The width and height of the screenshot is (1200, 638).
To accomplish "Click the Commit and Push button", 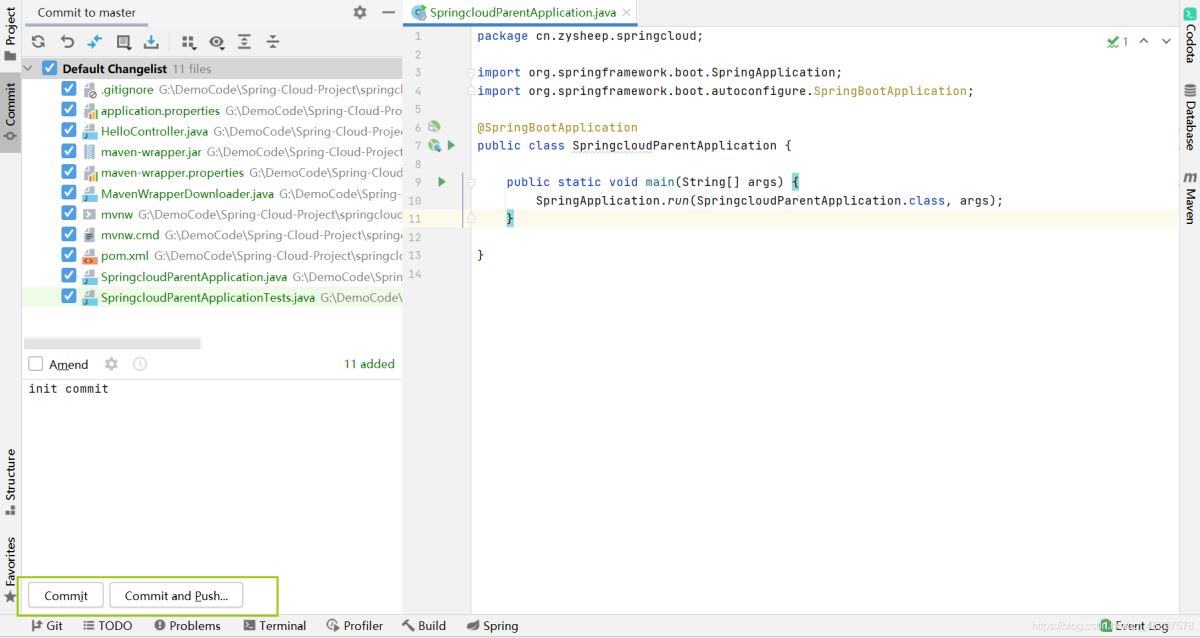I will click(176, 595).
